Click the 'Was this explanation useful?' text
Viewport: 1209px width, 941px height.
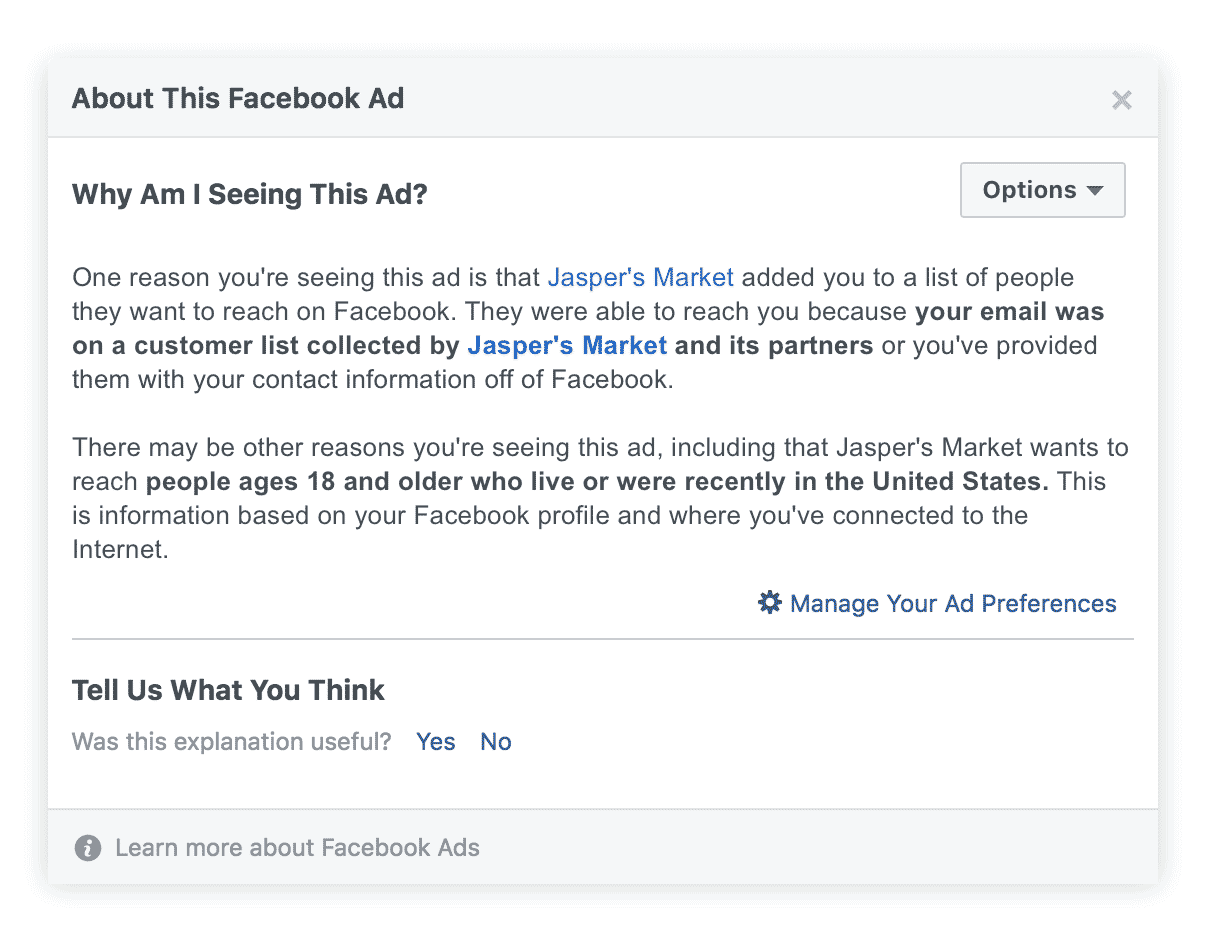point(232,742)
